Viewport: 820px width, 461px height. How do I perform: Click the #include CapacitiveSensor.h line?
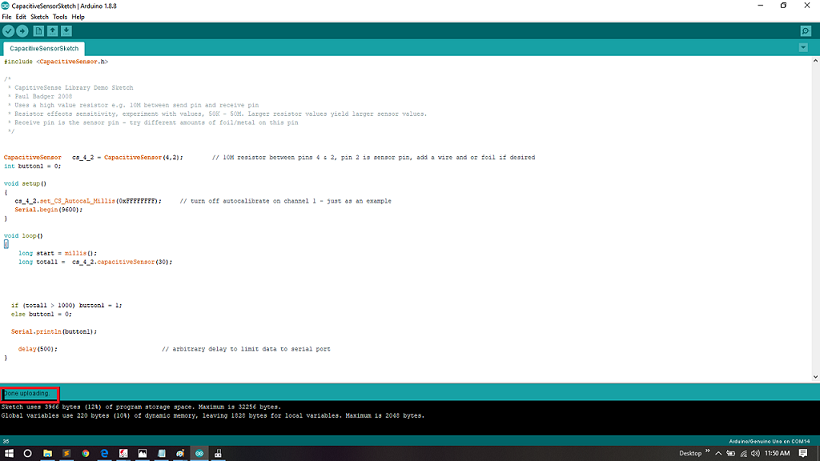point(56,62)
